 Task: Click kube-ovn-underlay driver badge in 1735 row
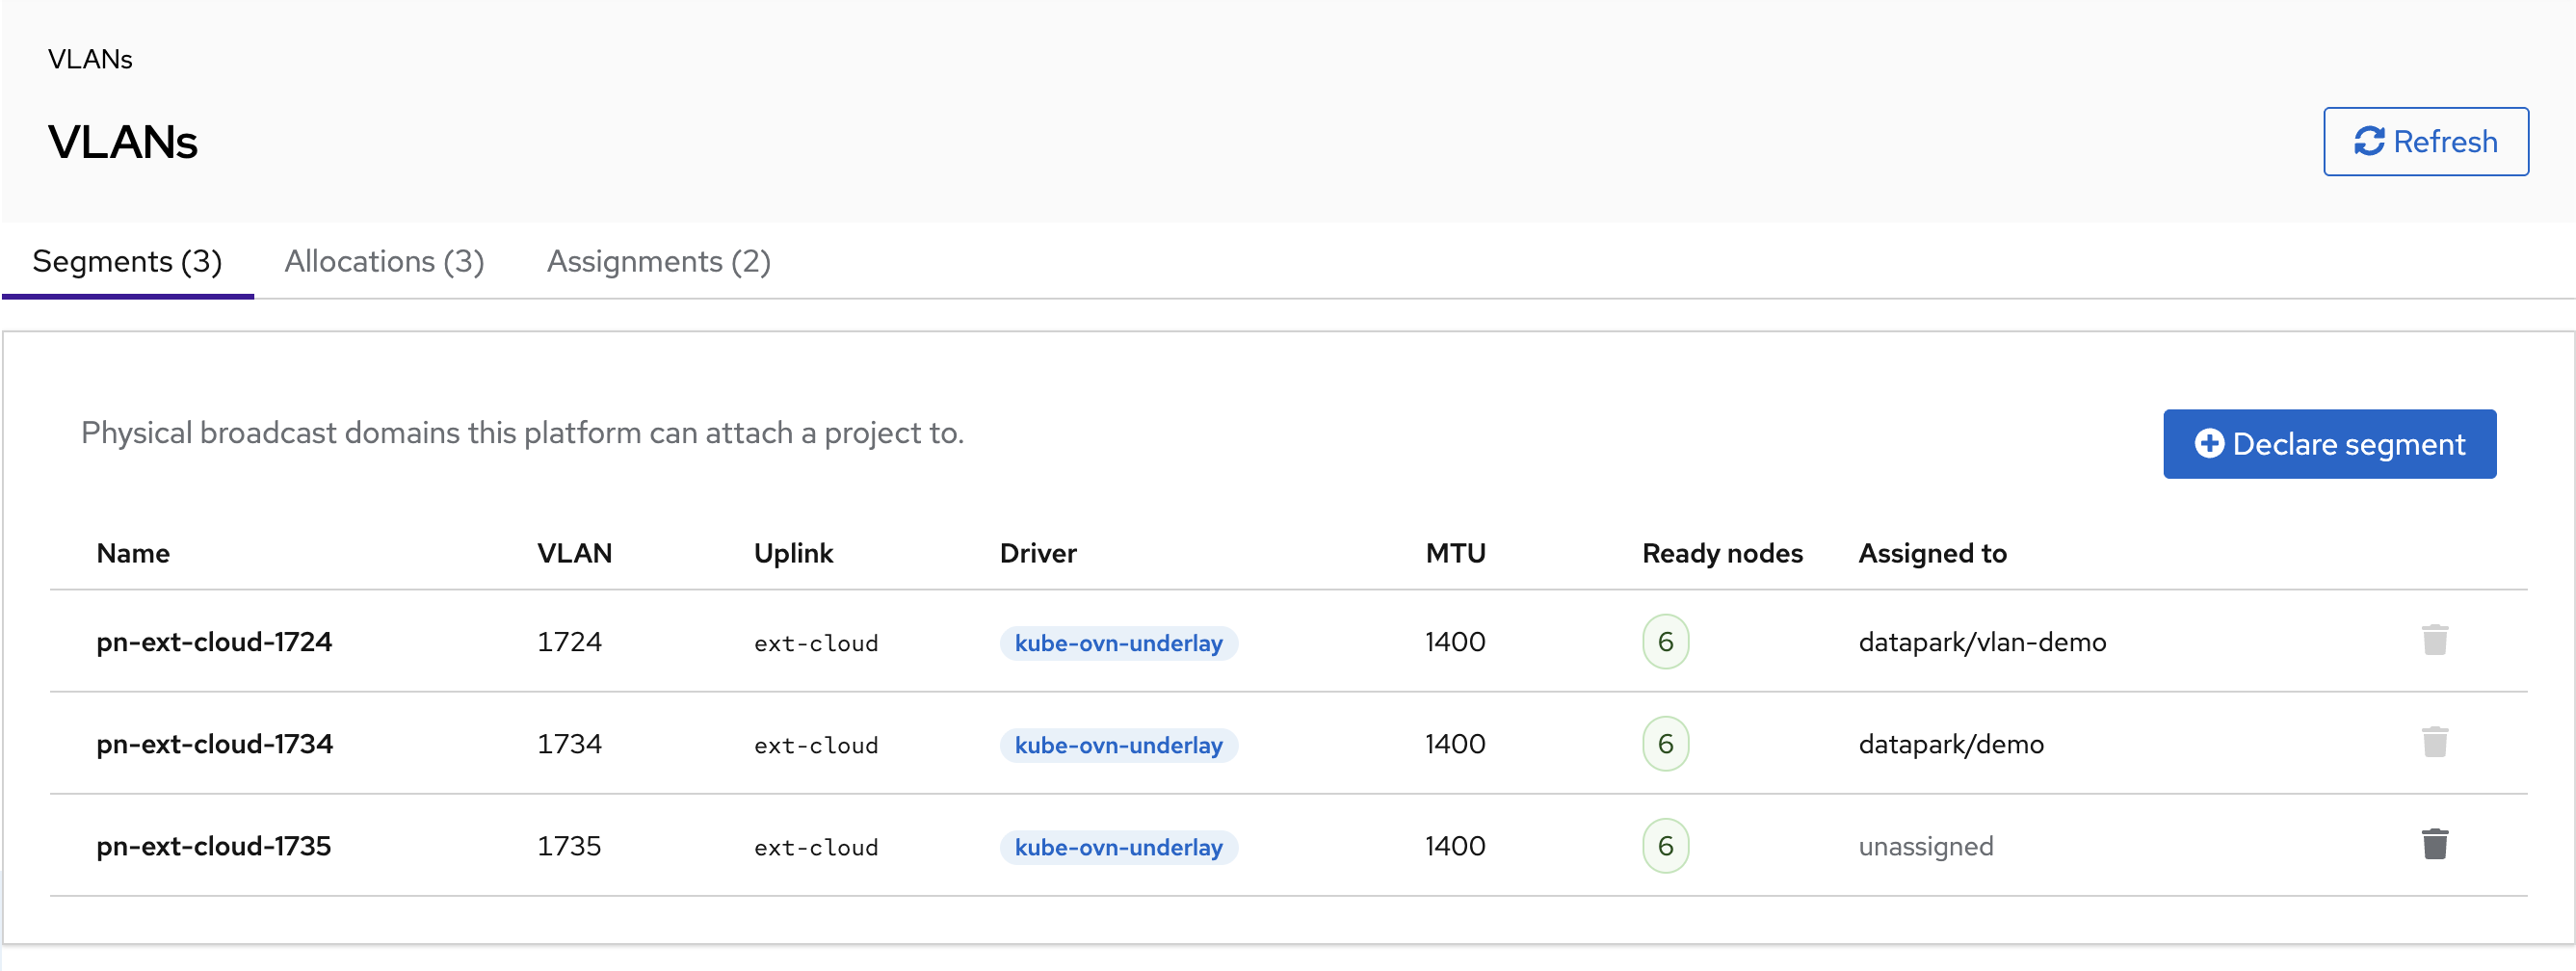1118,847
